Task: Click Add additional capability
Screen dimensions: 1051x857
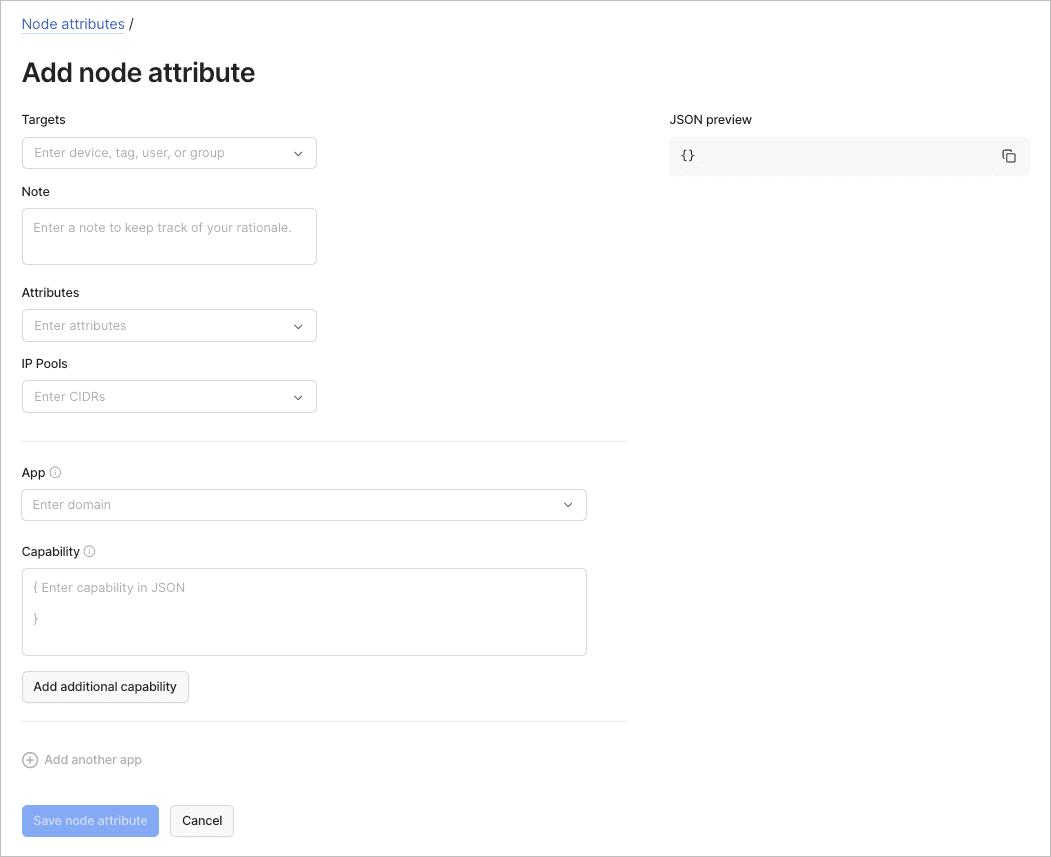Action: click(105, 687)
